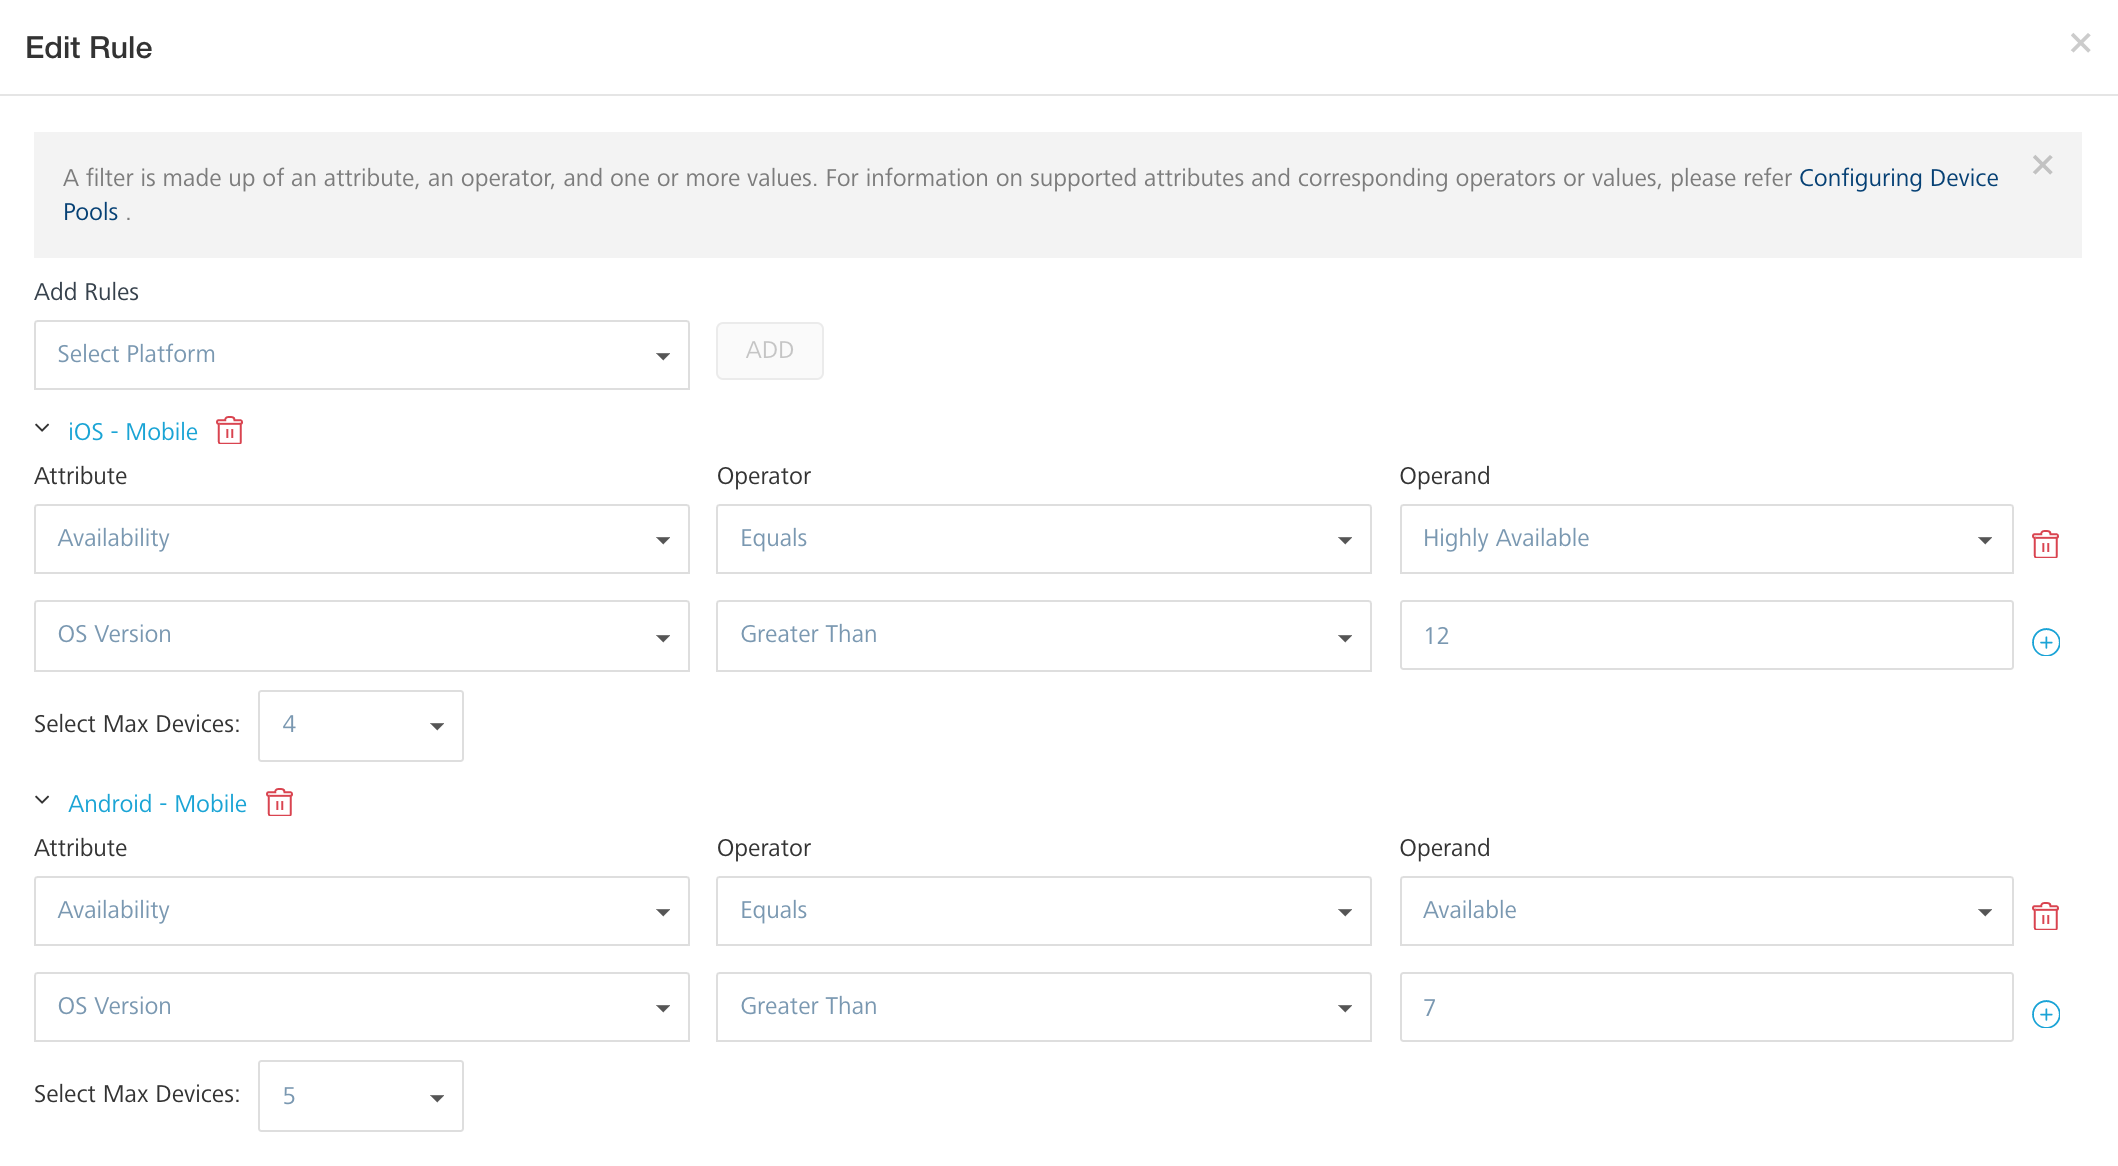The image size is (2118, 1166).
Task: Add another filter row to the iOS rule
Action: pos(2046,642)
